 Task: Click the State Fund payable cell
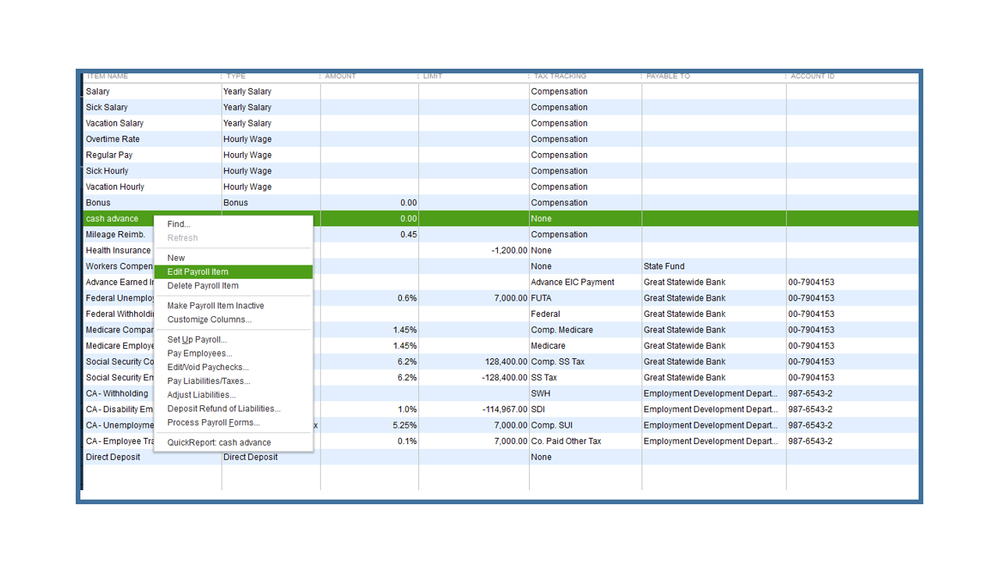click(664, 267)
